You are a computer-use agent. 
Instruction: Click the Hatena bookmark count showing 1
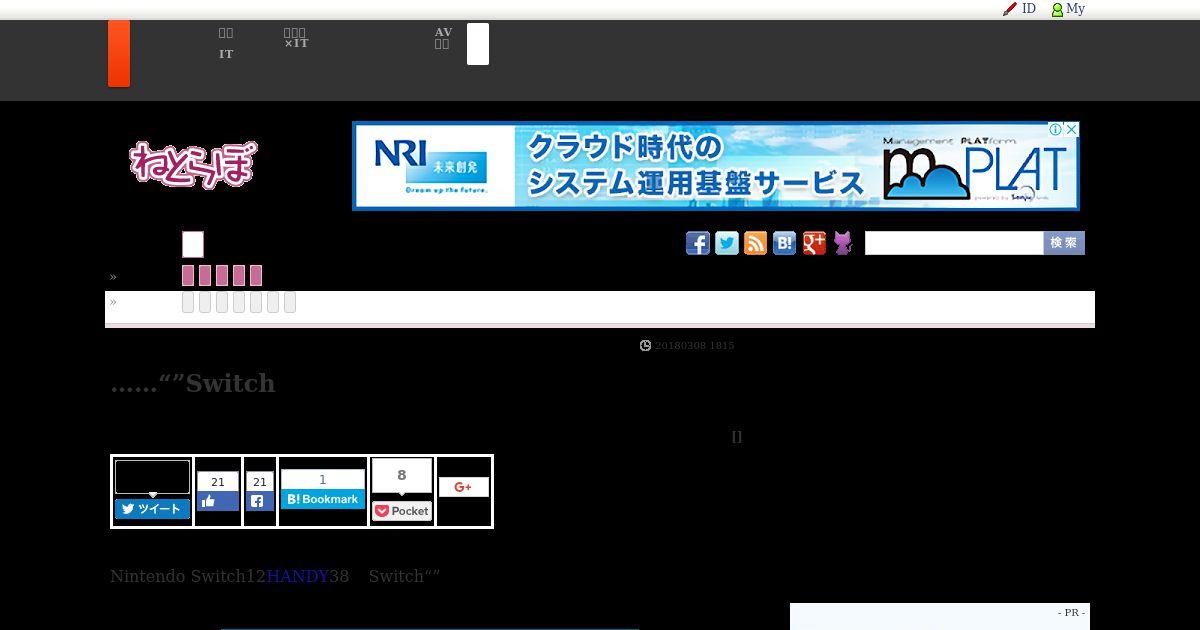click(322, 479)
